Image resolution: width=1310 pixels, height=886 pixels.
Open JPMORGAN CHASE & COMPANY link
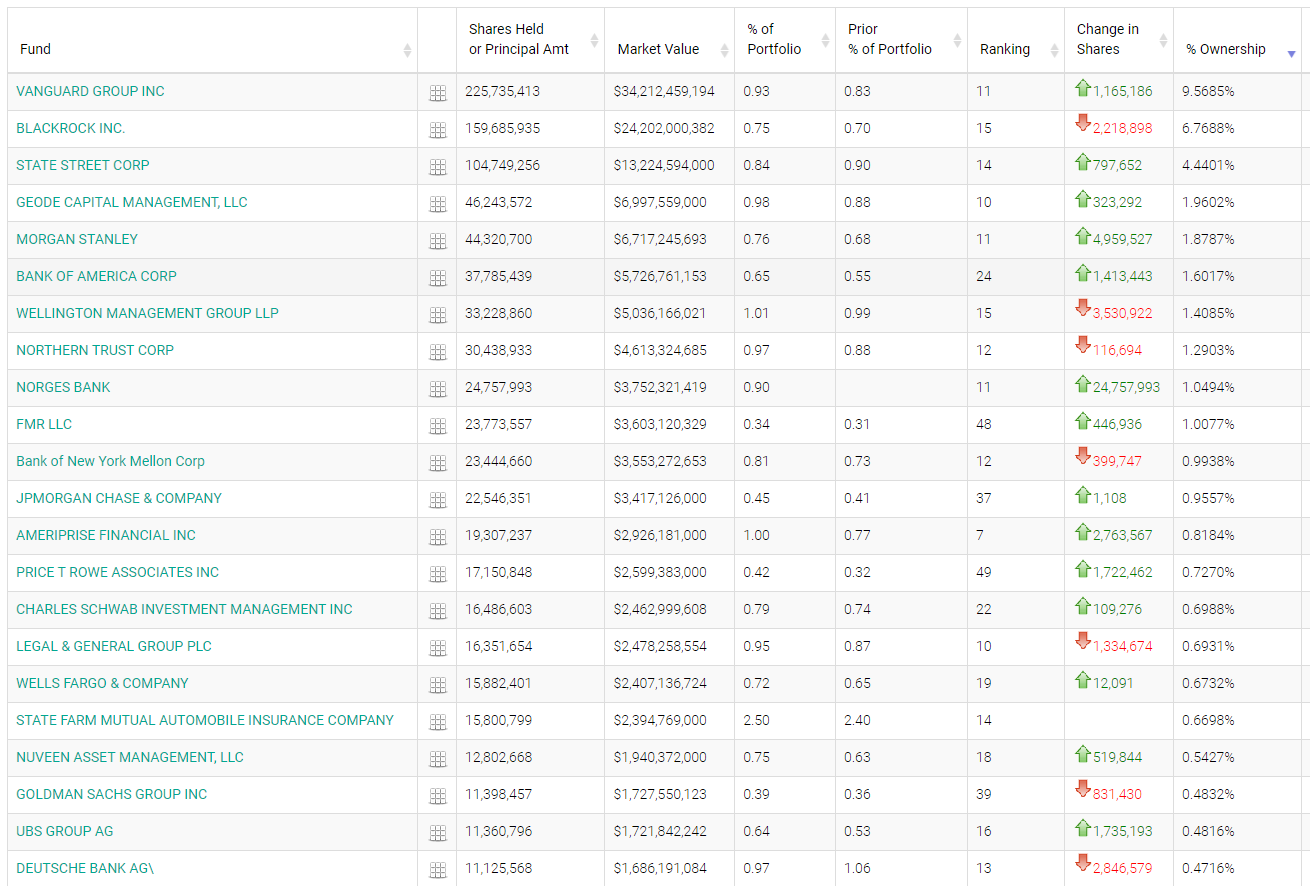click(119, 498)
